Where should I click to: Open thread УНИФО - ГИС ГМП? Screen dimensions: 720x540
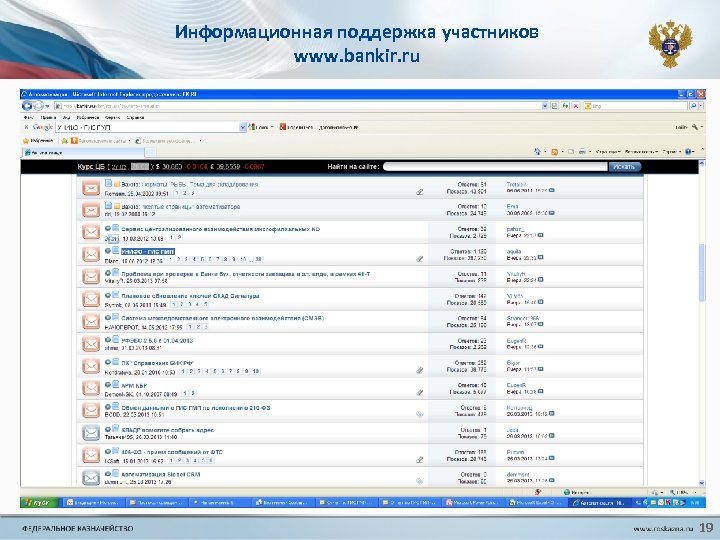point(148,252)
